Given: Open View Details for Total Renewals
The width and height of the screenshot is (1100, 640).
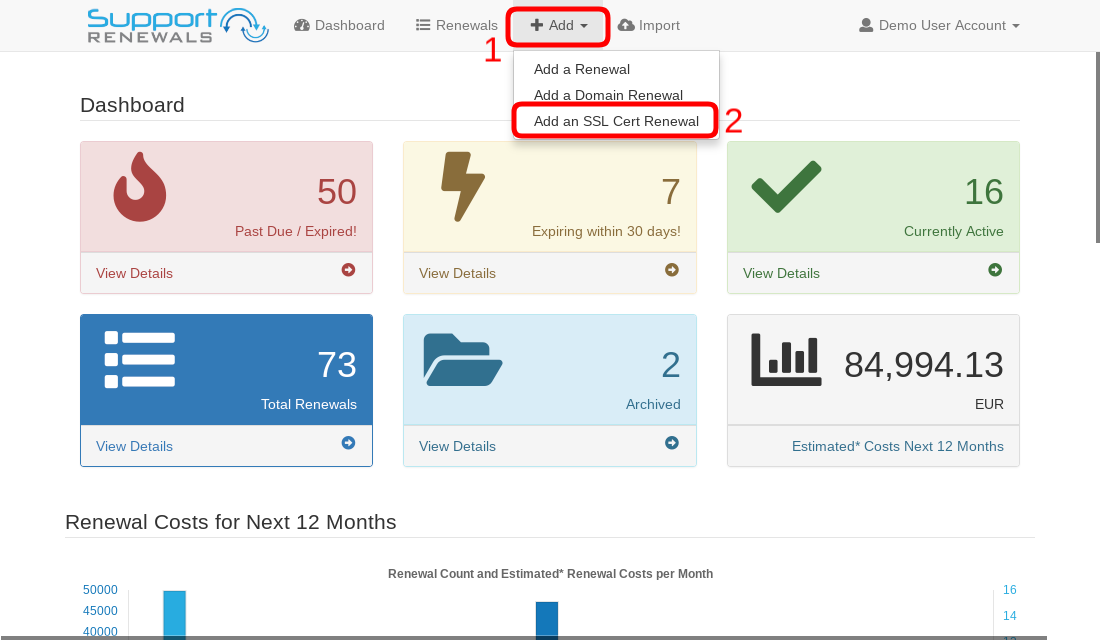Looking at the screenshot, I should click(134, 446).
